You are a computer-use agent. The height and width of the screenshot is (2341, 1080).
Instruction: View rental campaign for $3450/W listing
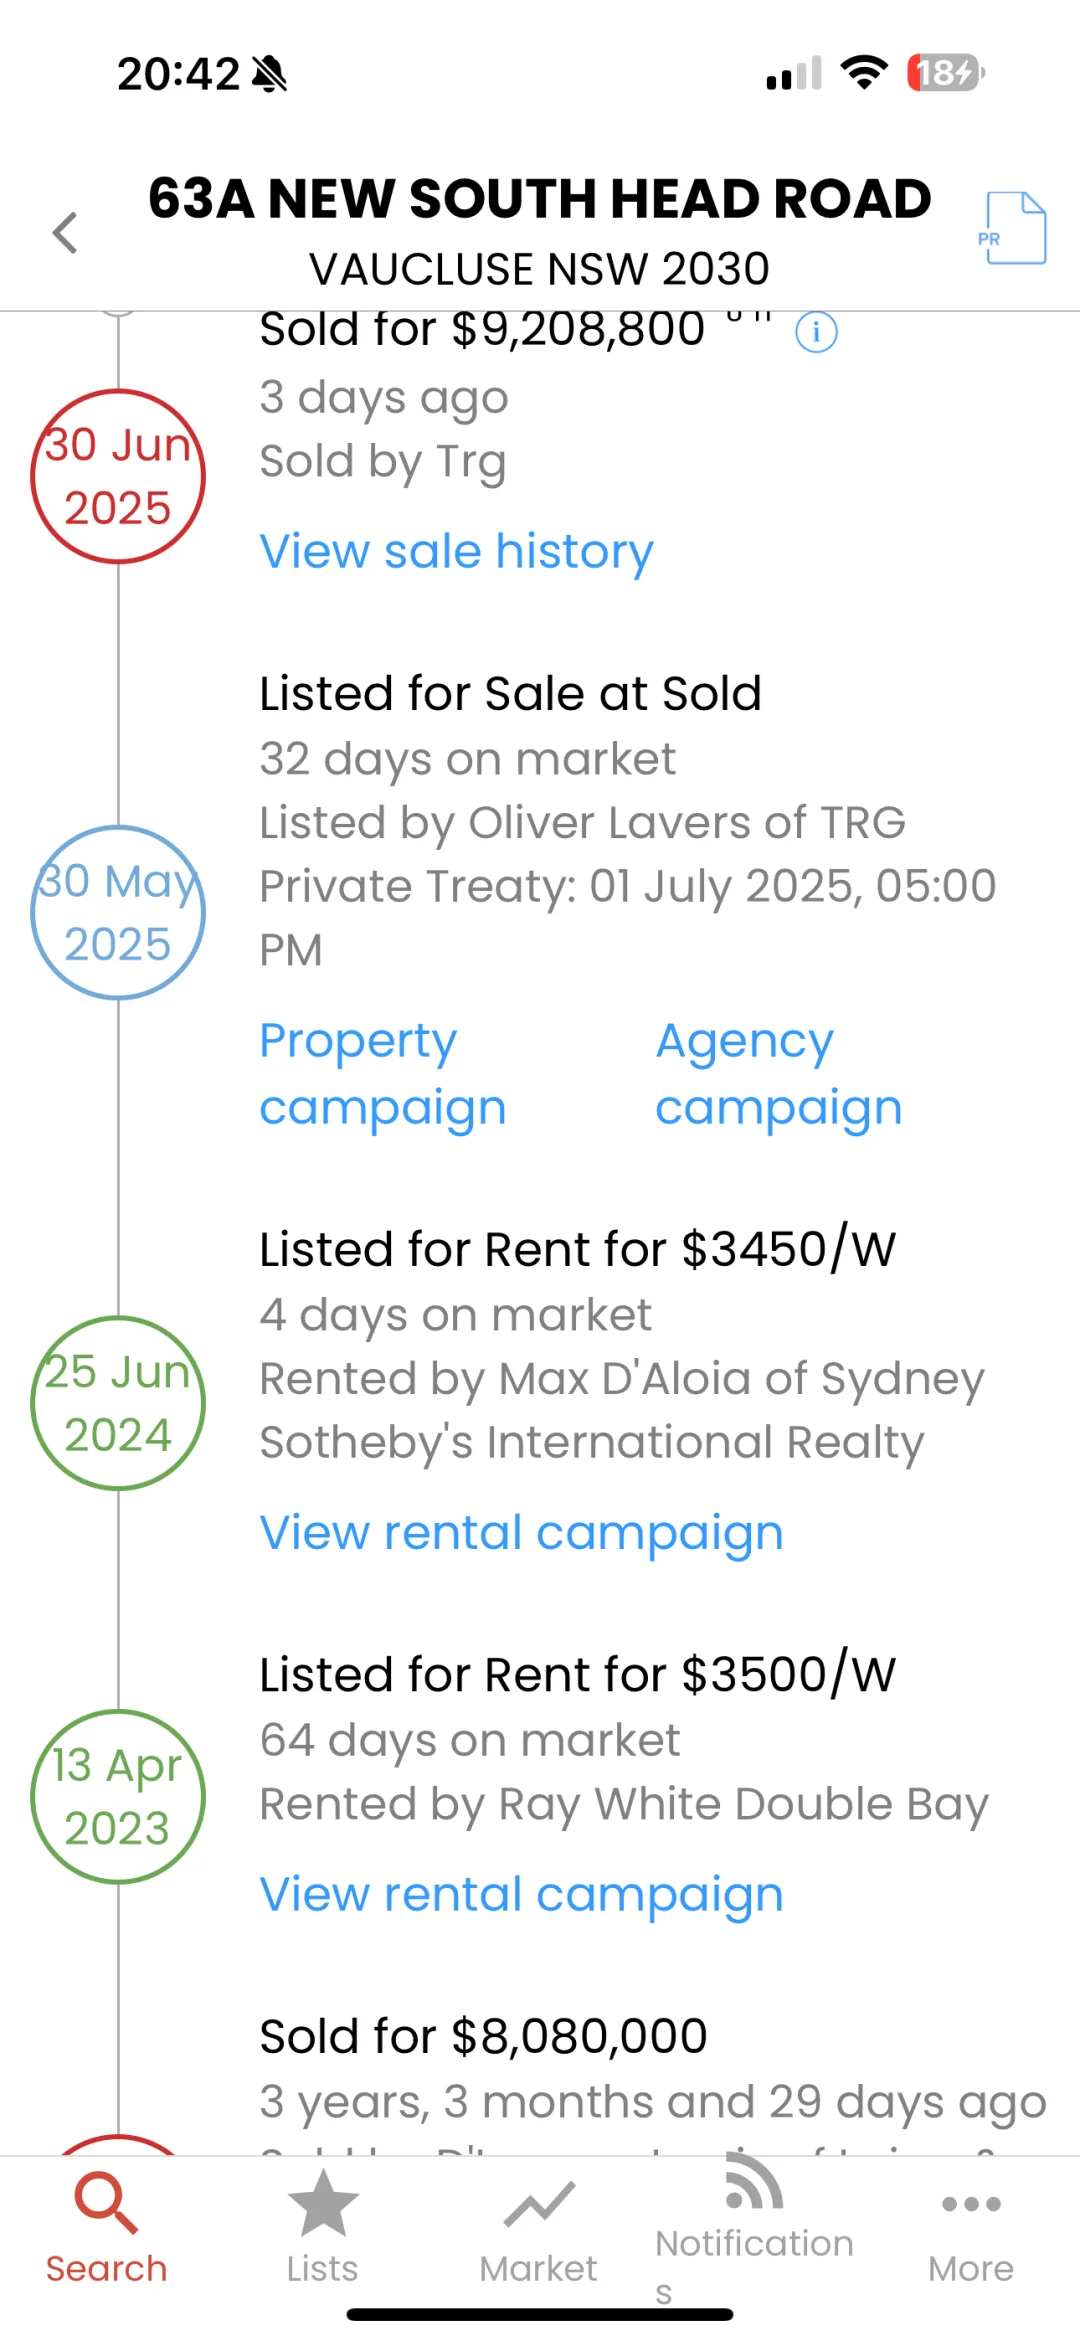521,1533
